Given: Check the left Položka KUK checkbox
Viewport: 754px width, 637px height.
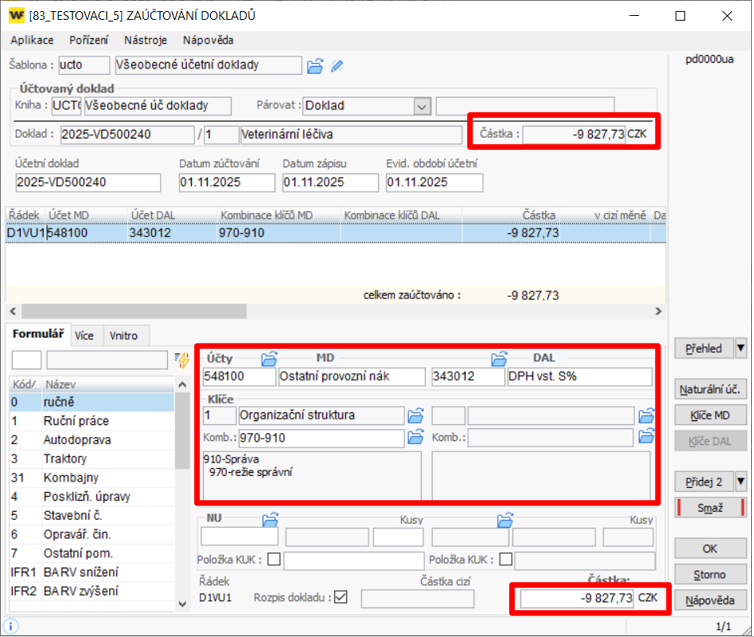Looking at the screenshot, I should pos(273,560).
